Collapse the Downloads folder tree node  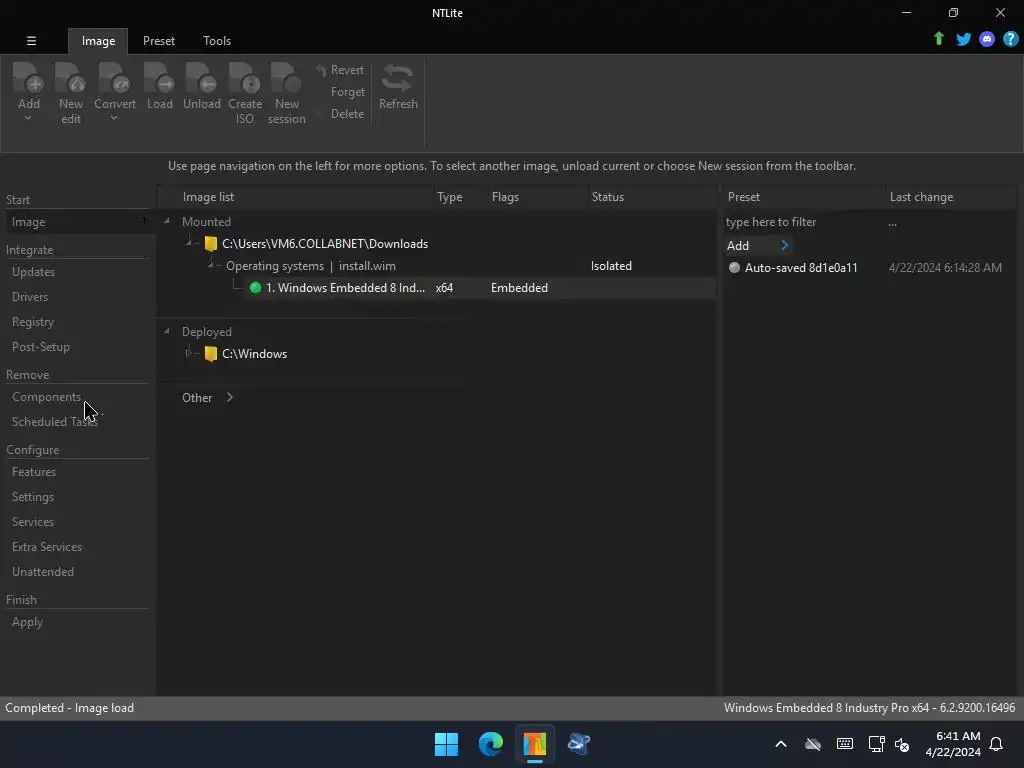click(189, 243)
